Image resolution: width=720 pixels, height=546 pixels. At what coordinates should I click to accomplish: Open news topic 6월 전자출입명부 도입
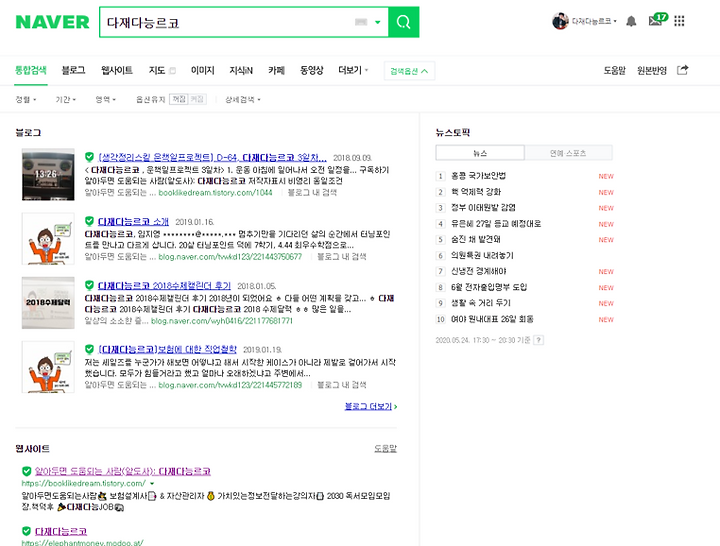[x=489, y=287]
